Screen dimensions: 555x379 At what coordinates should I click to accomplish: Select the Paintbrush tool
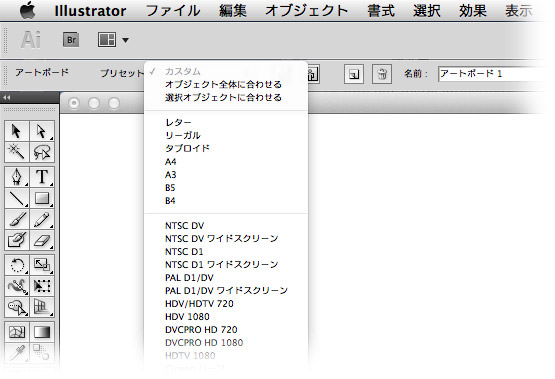(x=17, y=219)
